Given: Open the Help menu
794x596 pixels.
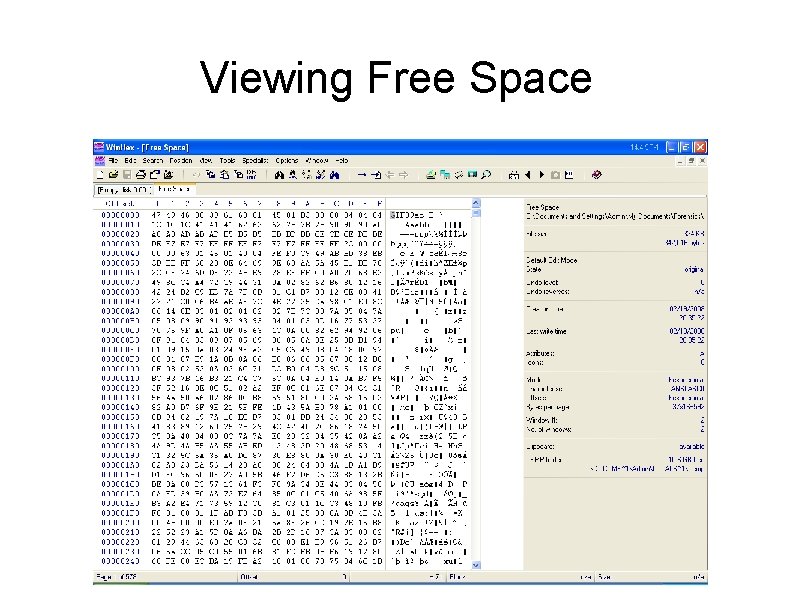Looking at the screenshot, I should coord(342,161).
